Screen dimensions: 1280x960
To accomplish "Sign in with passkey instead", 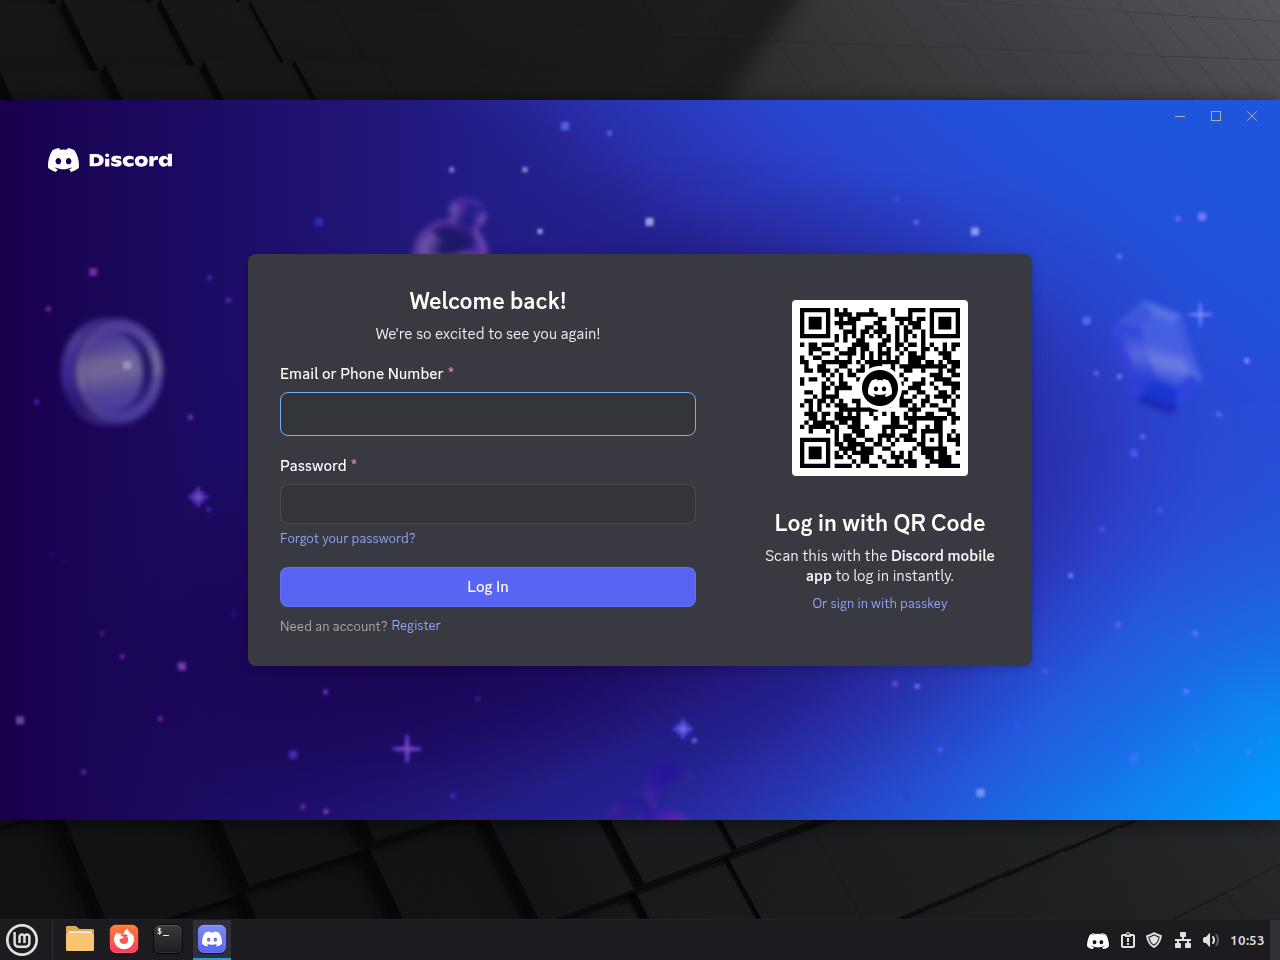I will pos(879,603).
